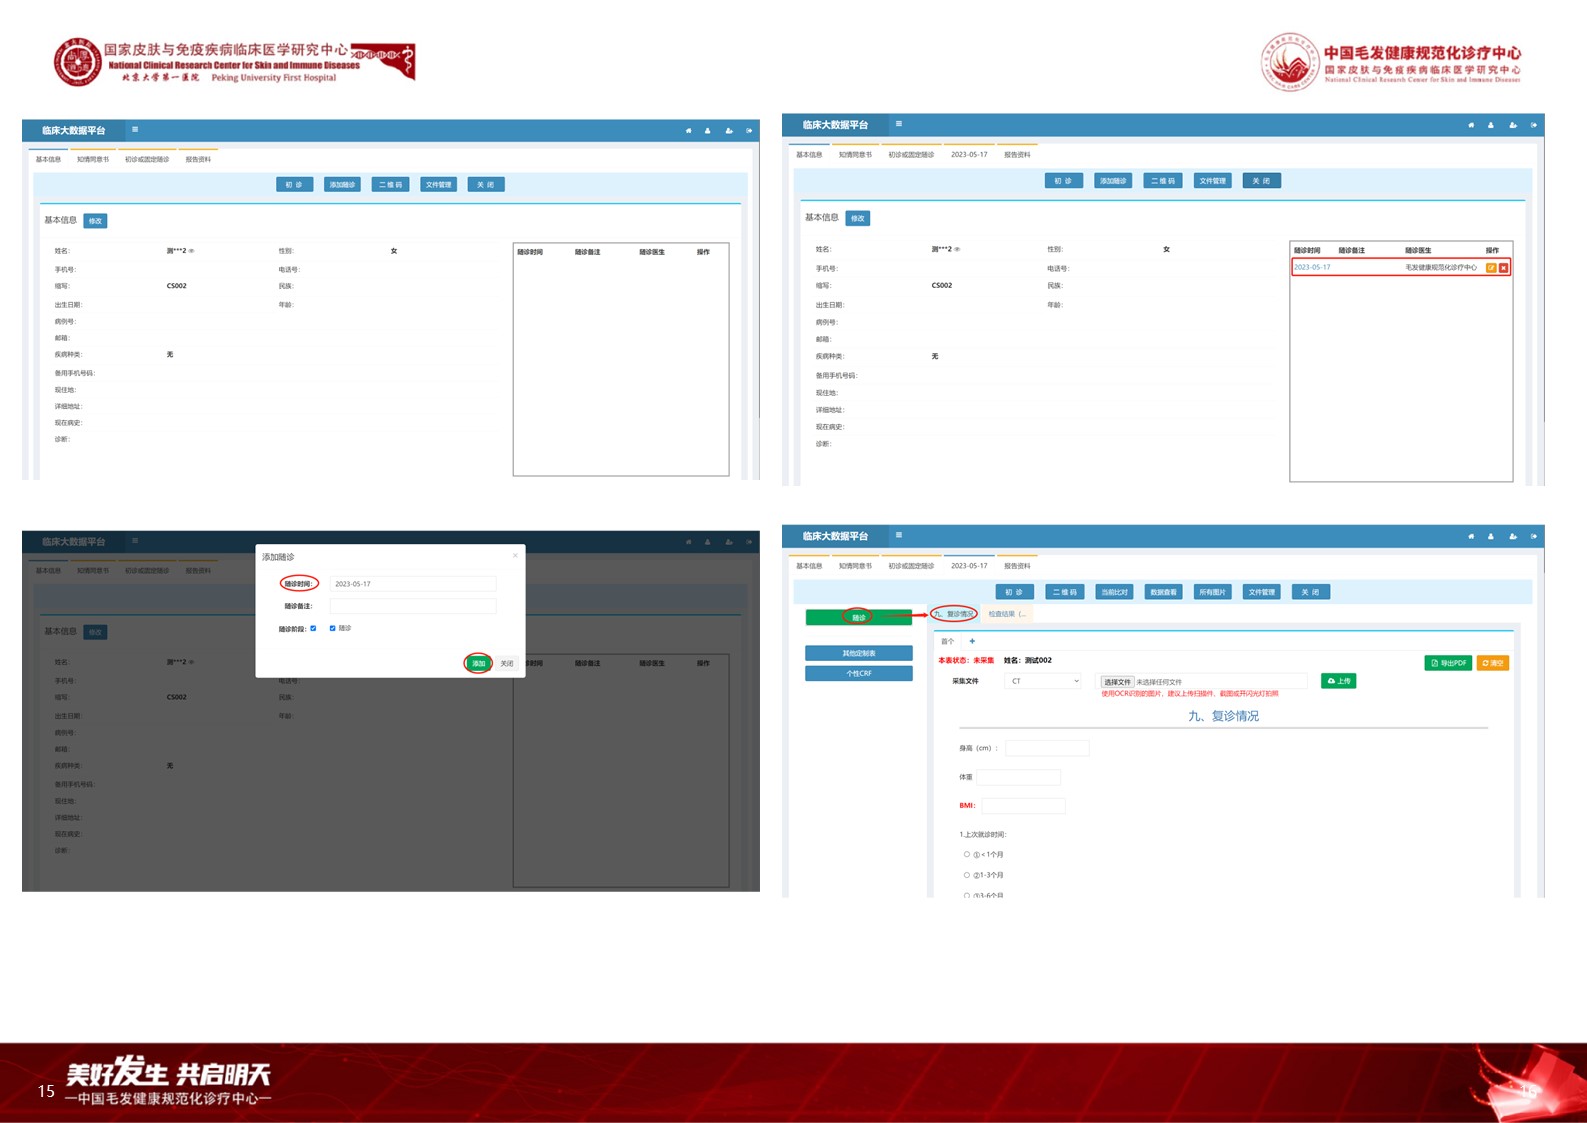Viewport: 1587px width, 1123px height.
Task: Click the 导出PDF export button
Action: tap(1447, 663)
